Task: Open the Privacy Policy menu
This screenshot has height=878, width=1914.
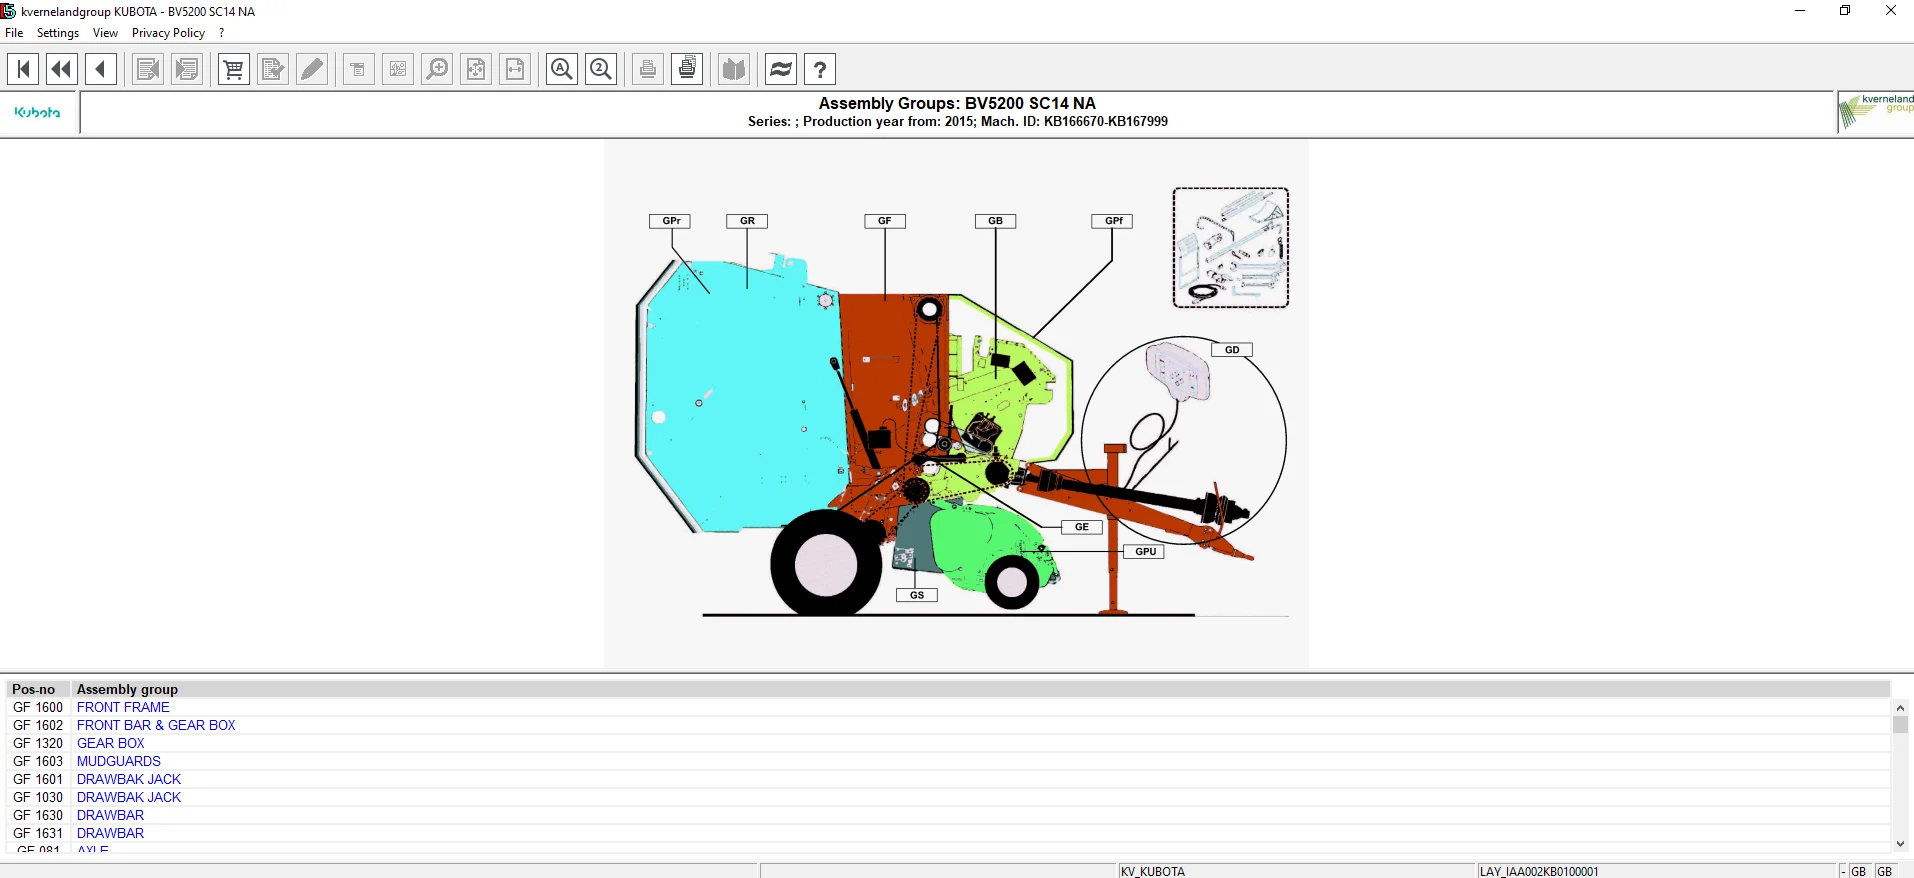Action: [168, 33]
